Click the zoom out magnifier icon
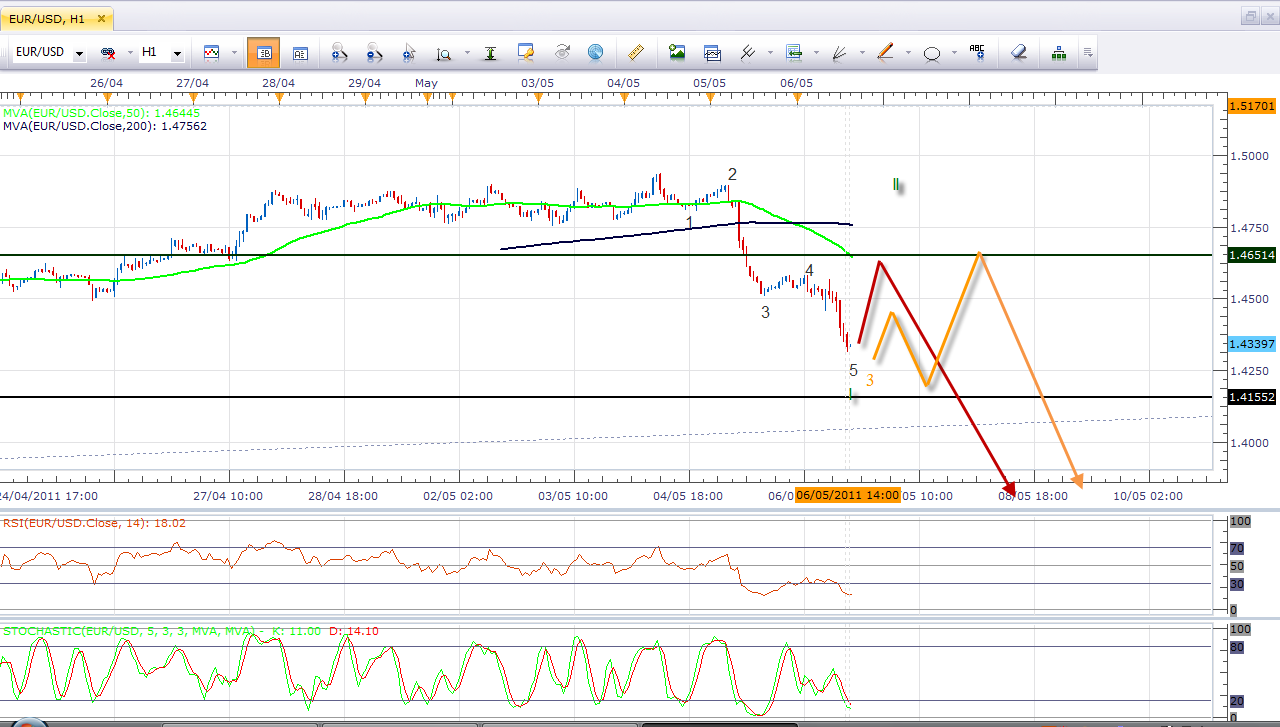Screen dimensions: 1280x727 (x=375, y=53)
